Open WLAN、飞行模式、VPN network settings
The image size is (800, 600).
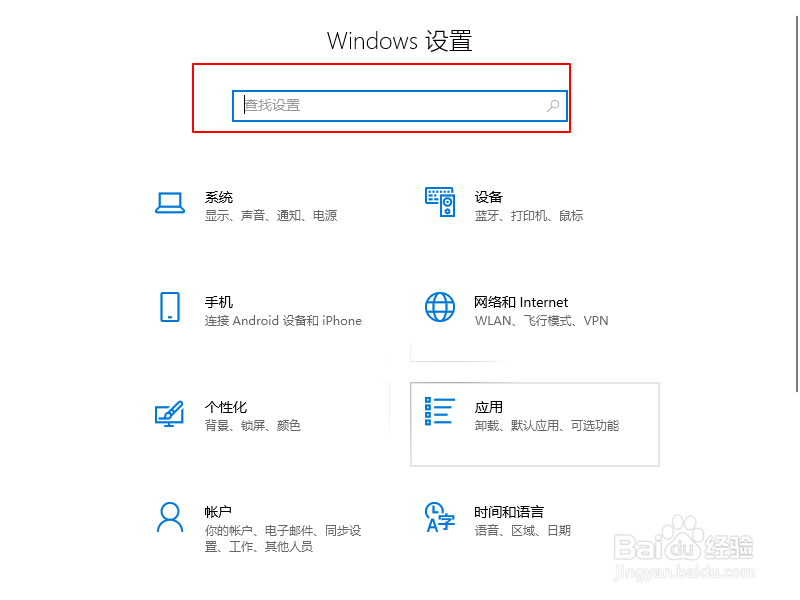click(541, 321)
